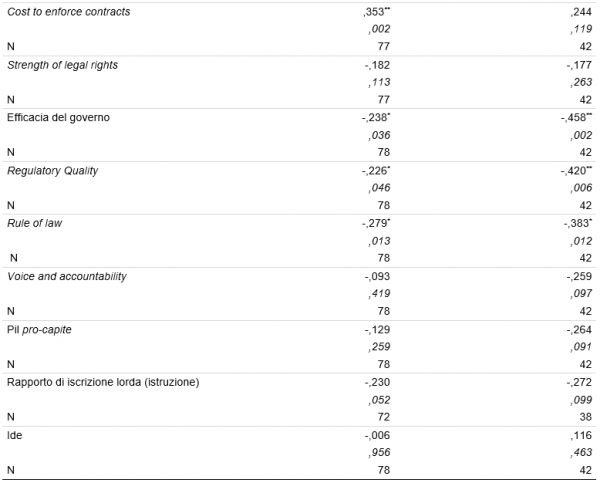Click the ,244 value in Cost row

click(581, 11)
